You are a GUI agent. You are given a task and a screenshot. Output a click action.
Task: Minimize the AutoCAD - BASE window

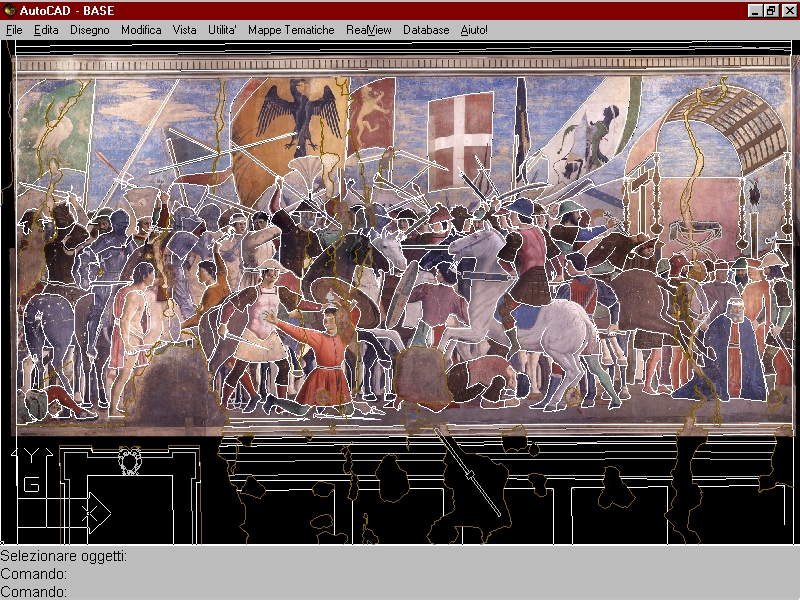coord(755,11)
